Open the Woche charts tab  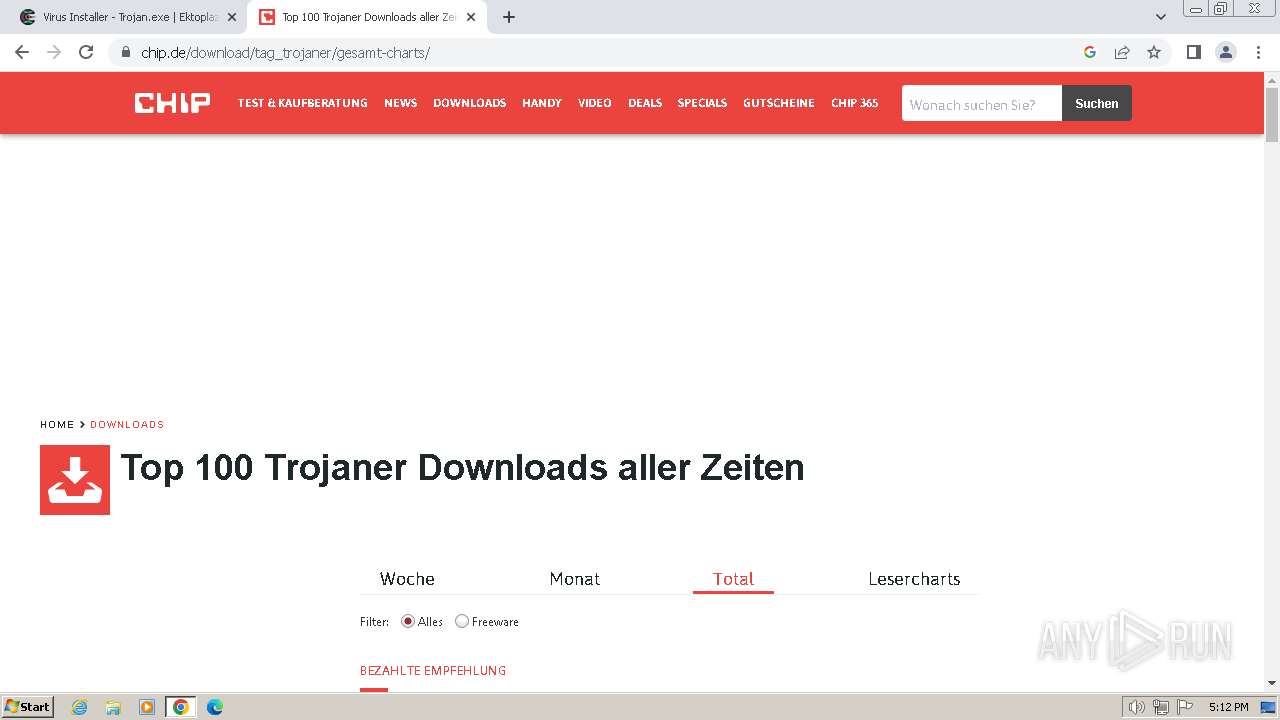pyautogui.click(x=407, y=579)
